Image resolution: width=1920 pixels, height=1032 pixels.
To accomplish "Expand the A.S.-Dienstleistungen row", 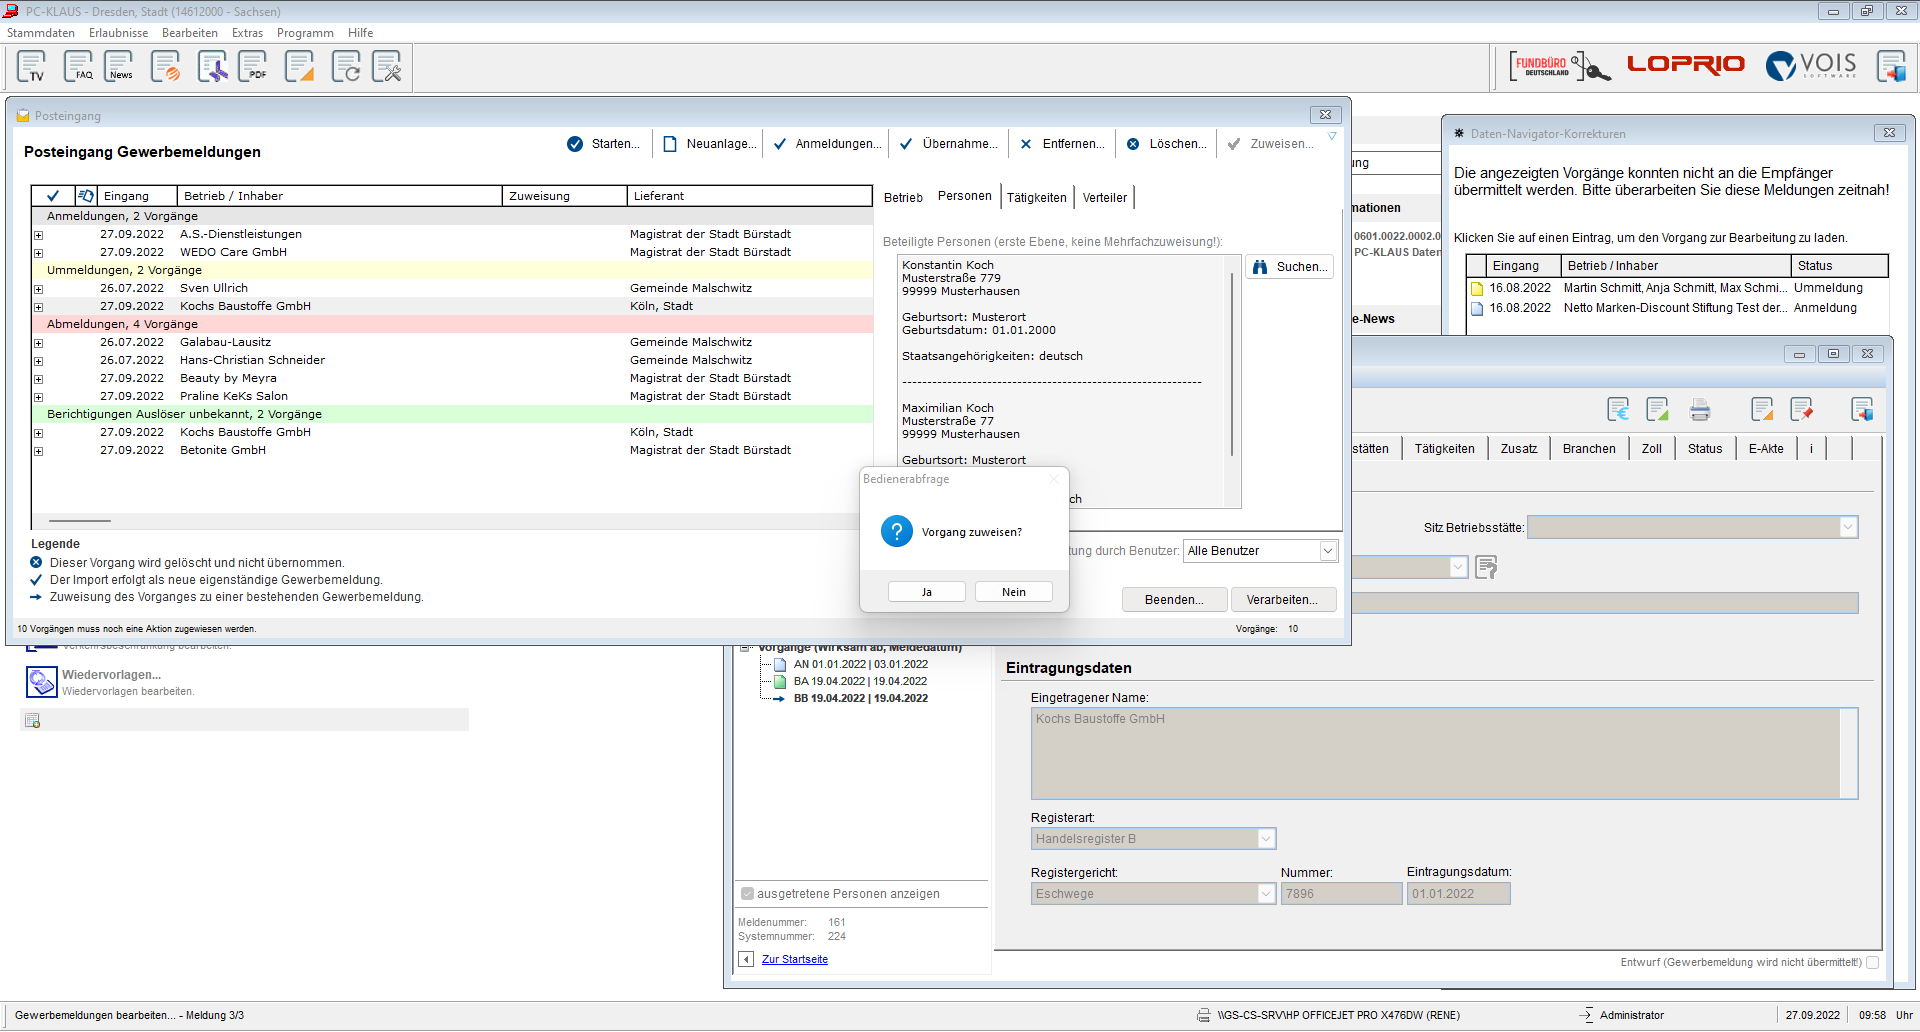I will 39,235.
